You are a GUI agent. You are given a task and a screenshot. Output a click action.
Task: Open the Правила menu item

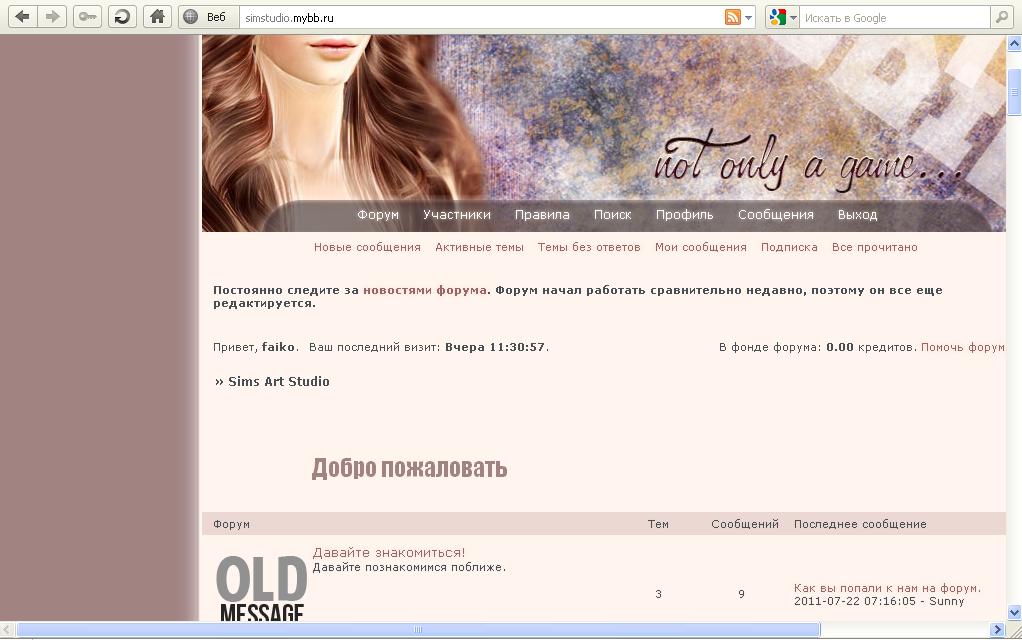pos(542,214)
